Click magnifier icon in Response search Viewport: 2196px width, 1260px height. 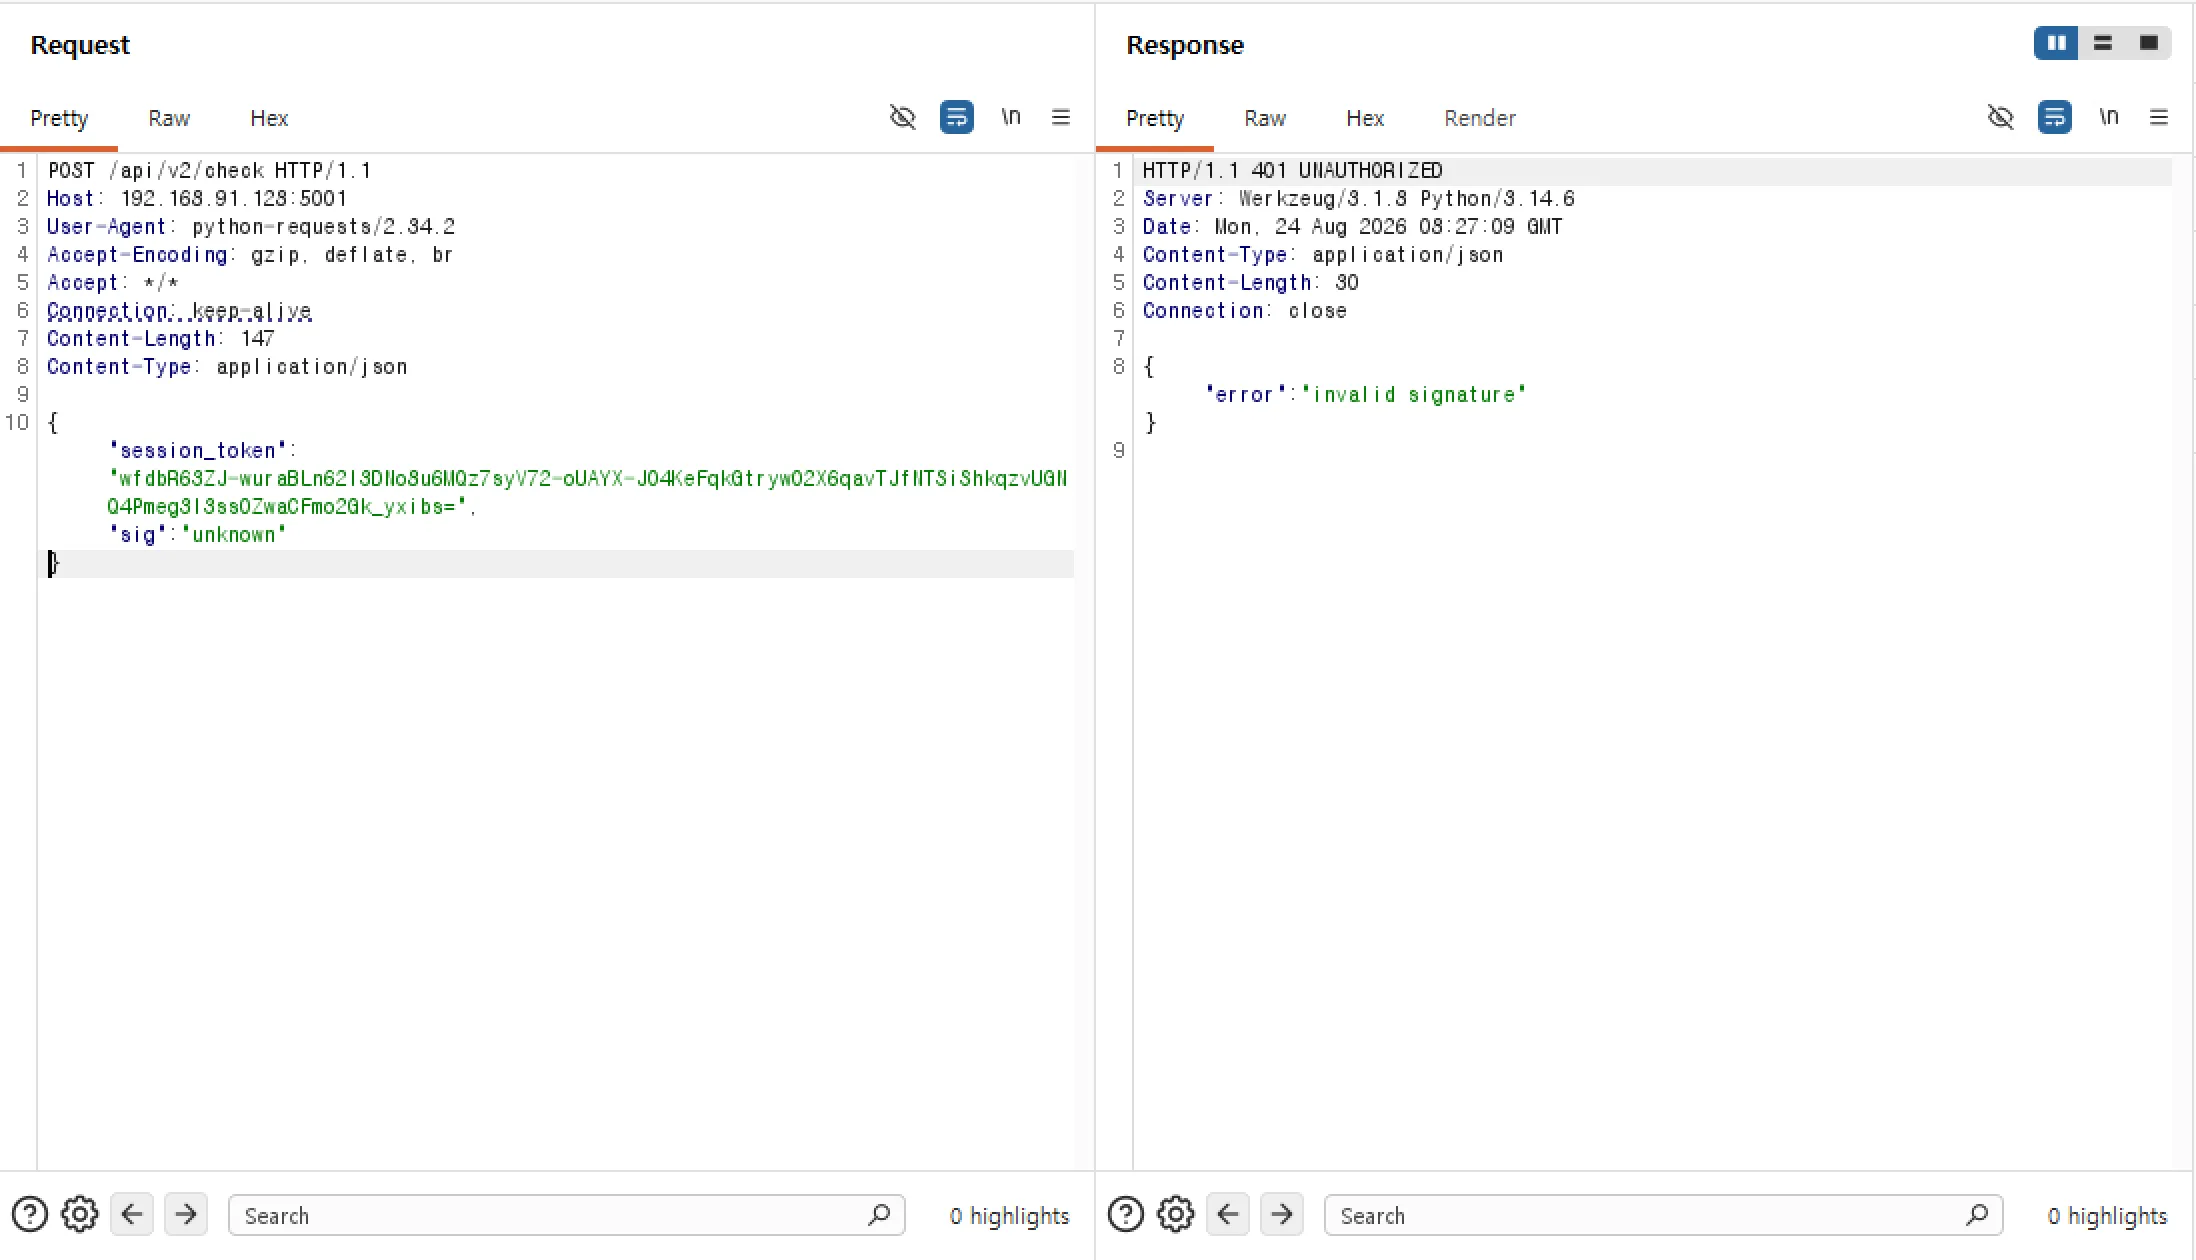[x=1977, y=1215]
